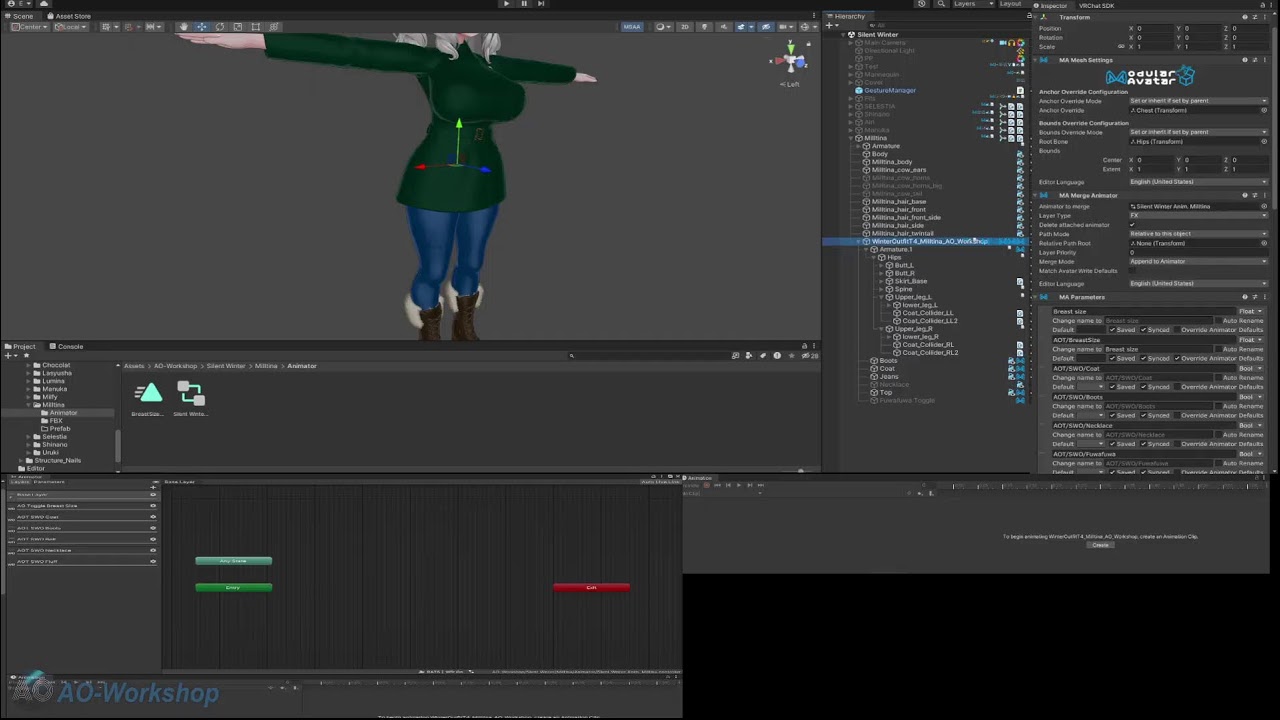The width and height of the screenshot is (1280, 720).
Task: Open the scene camera settings icon
Action: (784, 27)
